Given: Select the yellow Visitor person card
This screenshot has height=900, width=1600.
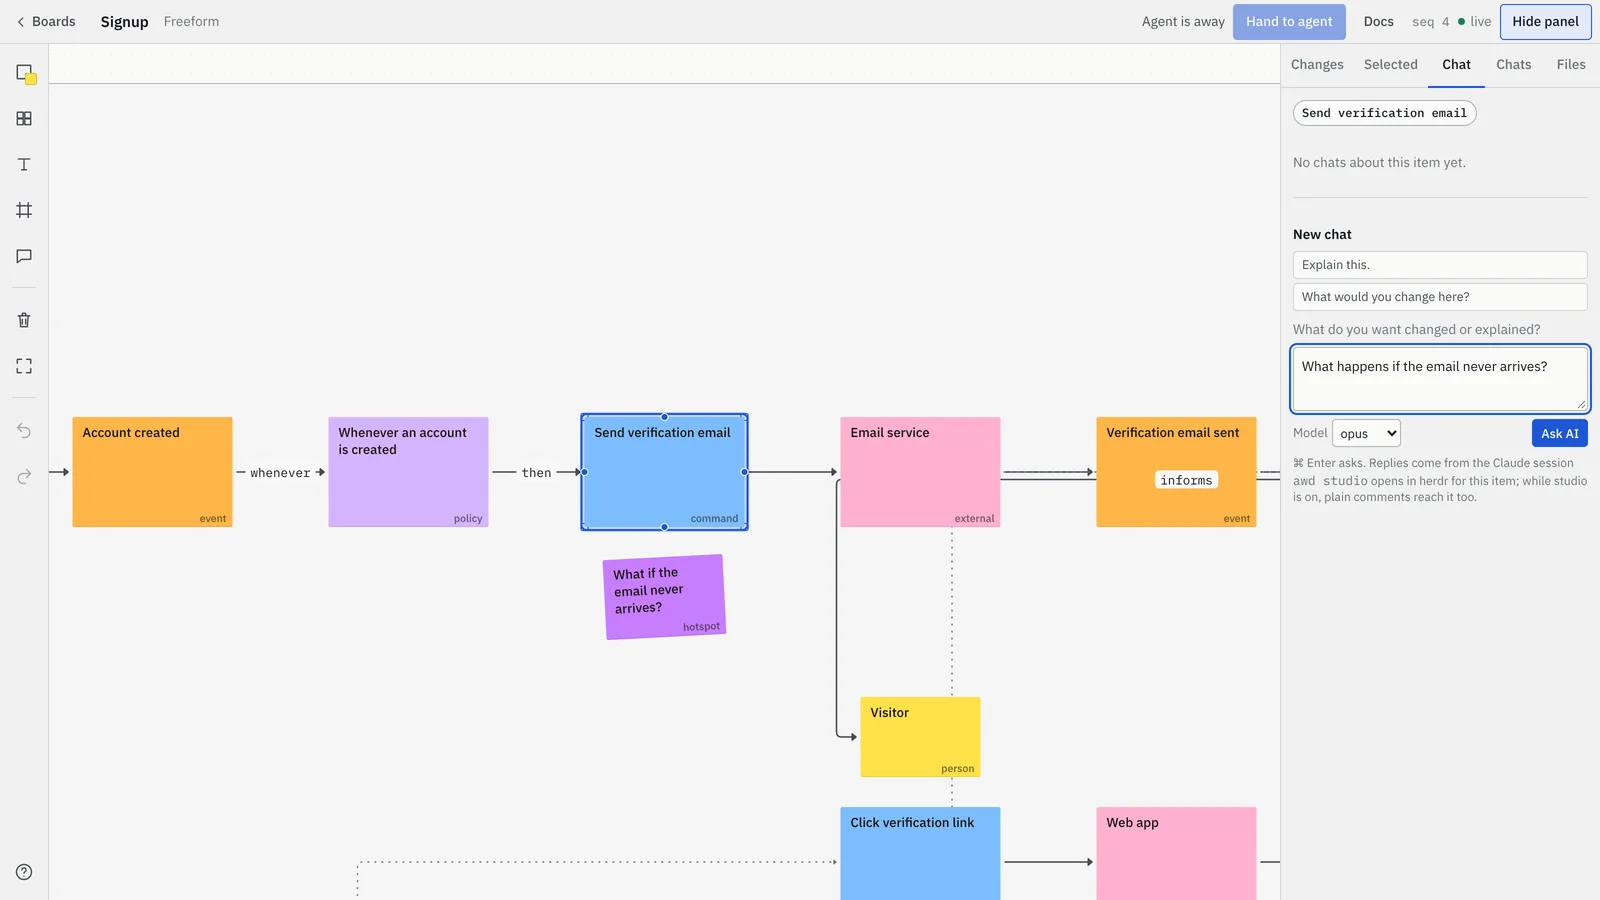Looking at the screenshot, I should pos(920,737).
